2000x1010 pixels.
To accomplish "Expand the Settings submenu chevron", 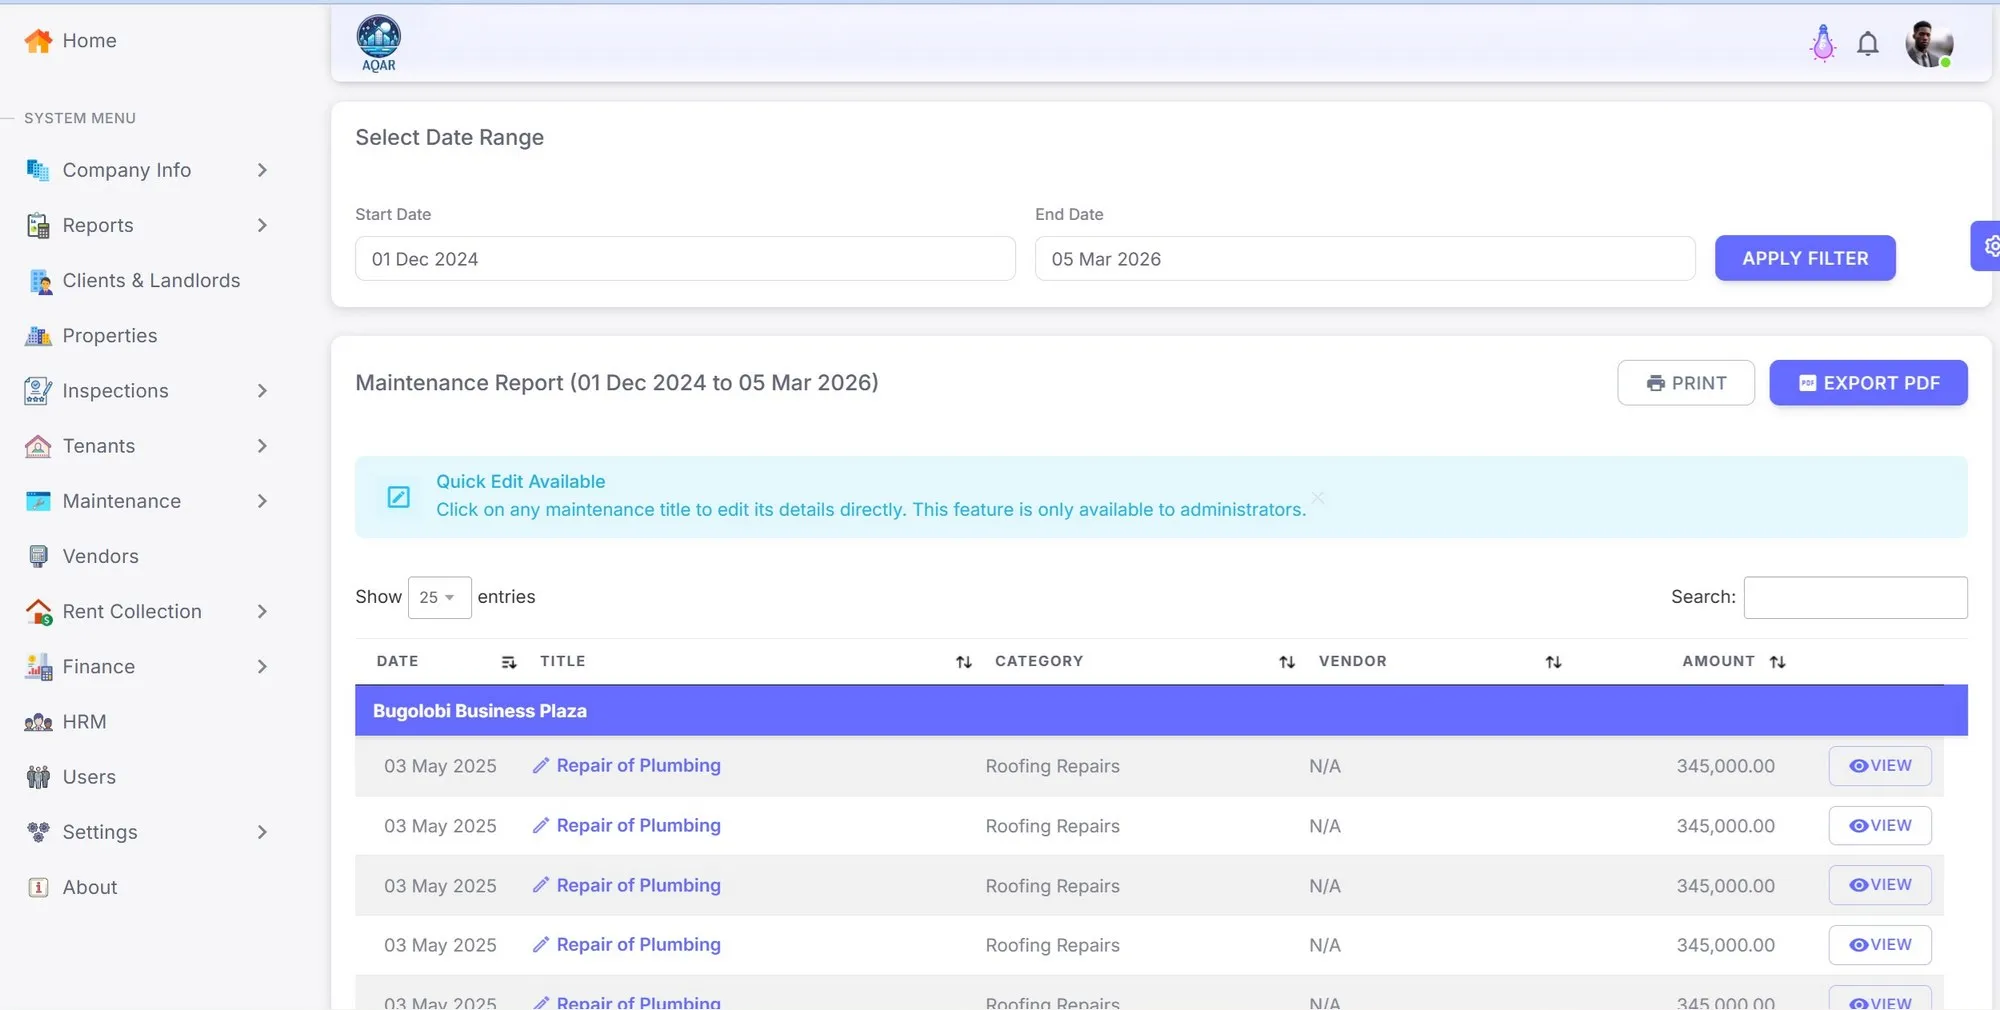I will click(262, 832).
